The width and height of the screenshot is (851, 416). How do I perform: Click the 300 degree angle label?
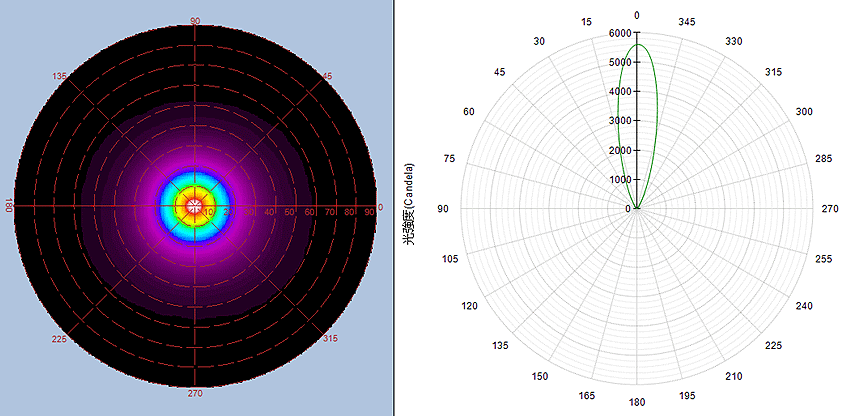(804, 111)
